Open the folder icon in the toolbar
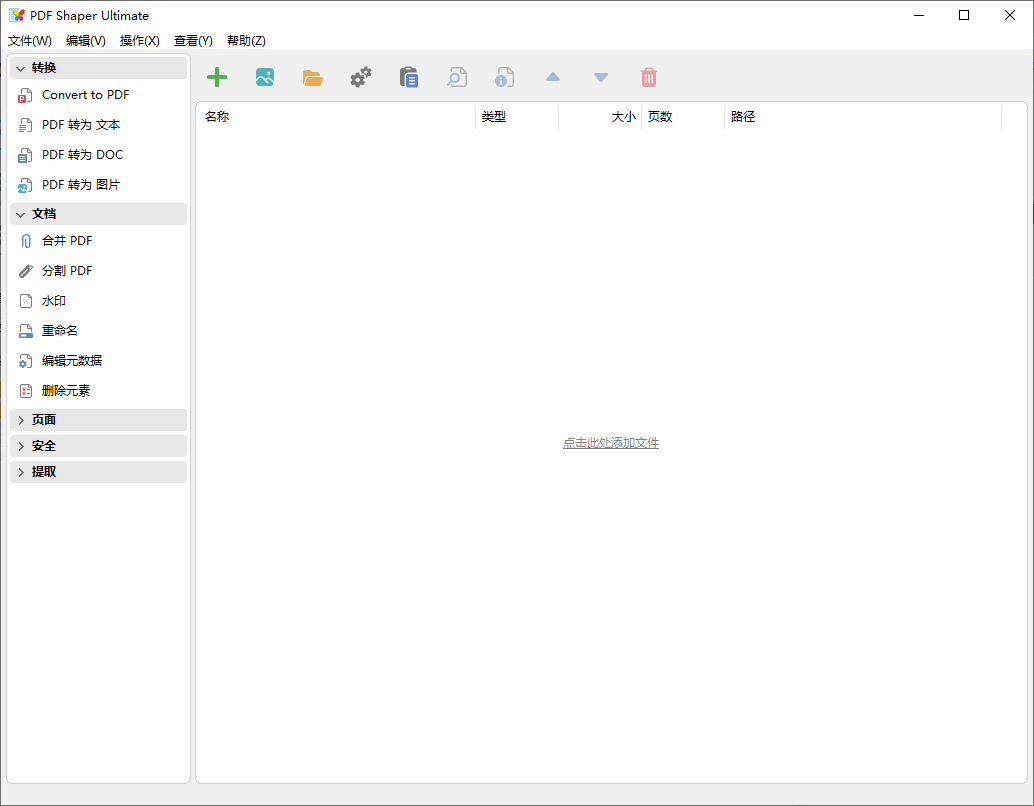The image size is (1034, 806). [312, 77]
